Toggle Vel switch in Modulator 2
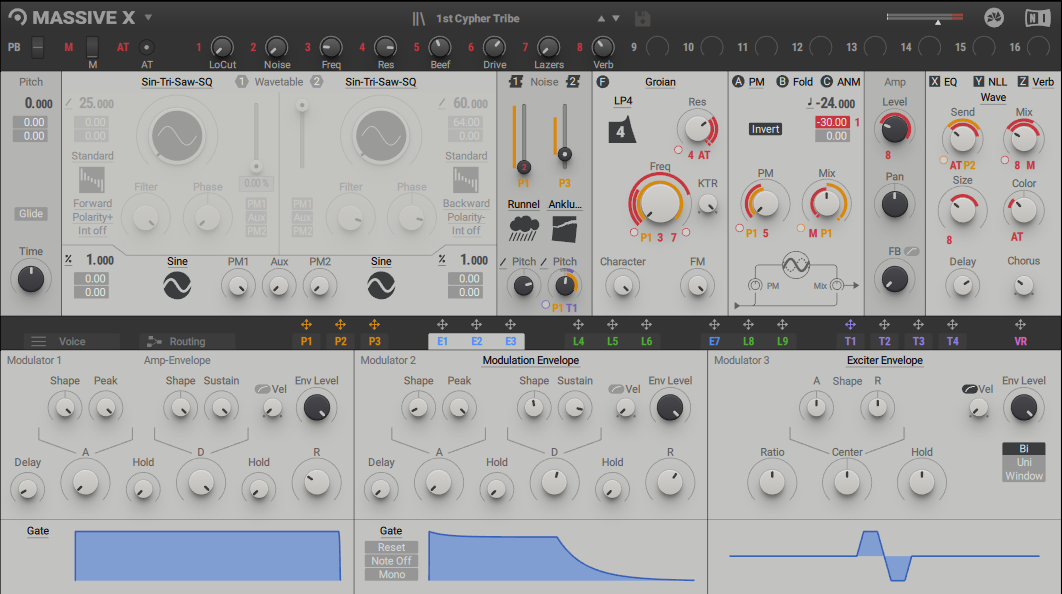 click(x=616, y=389)
